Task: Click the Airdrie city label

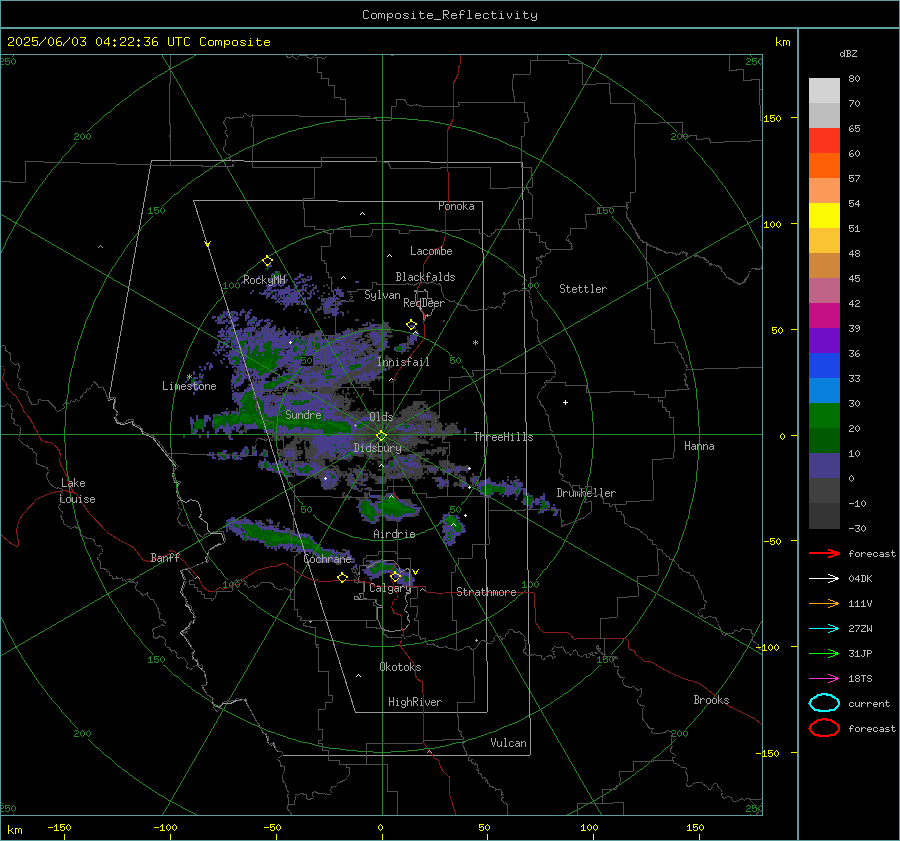Action: click(394, 534)
